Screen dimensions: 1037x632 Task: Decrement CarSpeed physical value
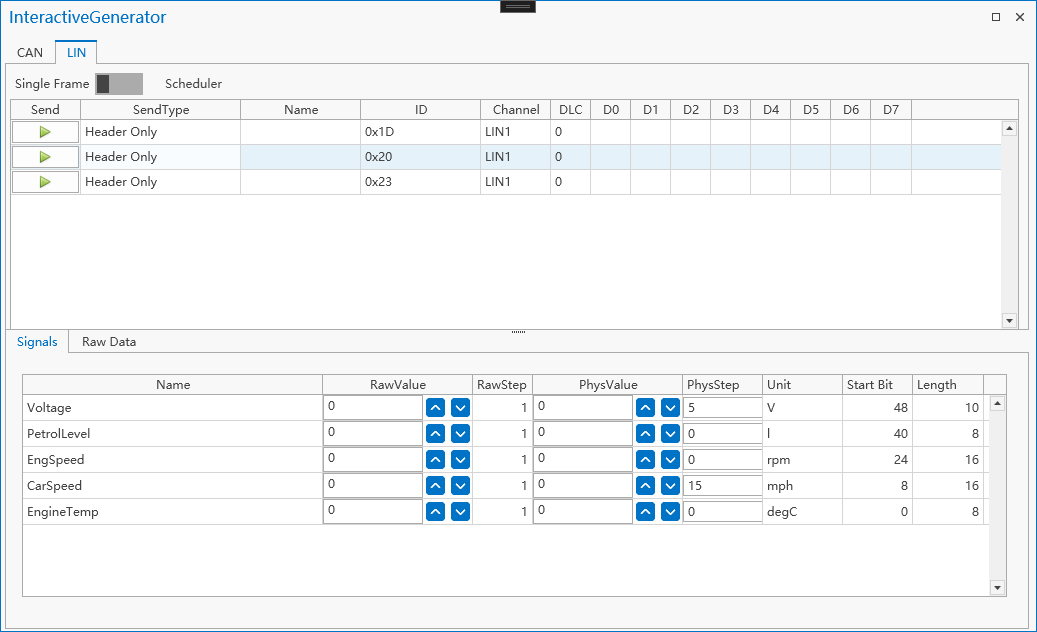670,486
